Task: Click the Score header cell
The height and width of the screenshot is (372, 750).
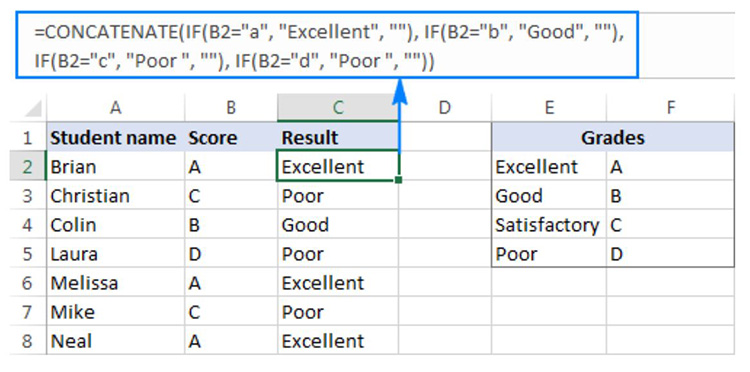Action: [231, 138]
